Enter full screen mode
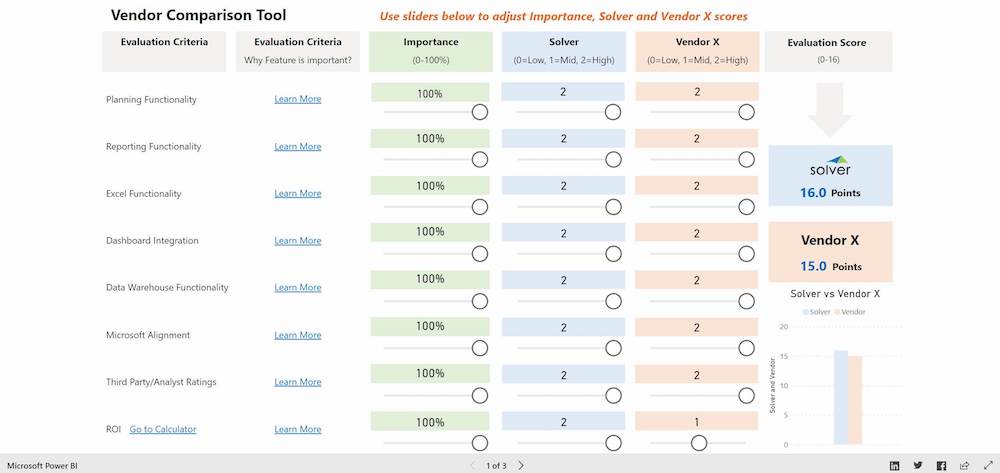 (x=986, y=465)
